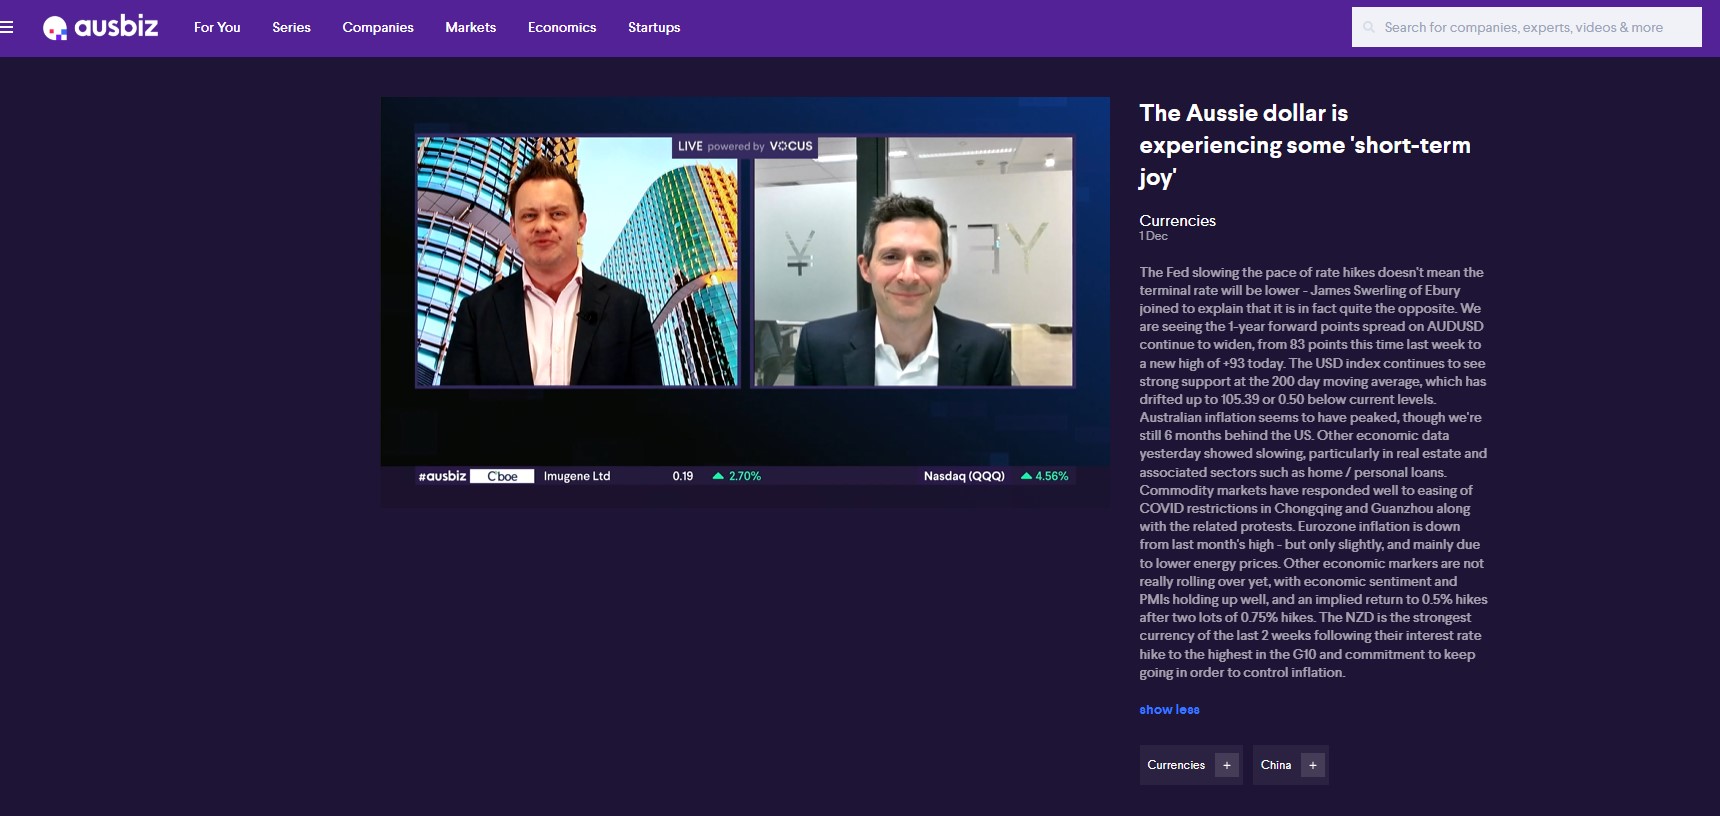Focus the search companies, experts input field
Viewport: 1720px width, 816px height.
(1527, 27)
